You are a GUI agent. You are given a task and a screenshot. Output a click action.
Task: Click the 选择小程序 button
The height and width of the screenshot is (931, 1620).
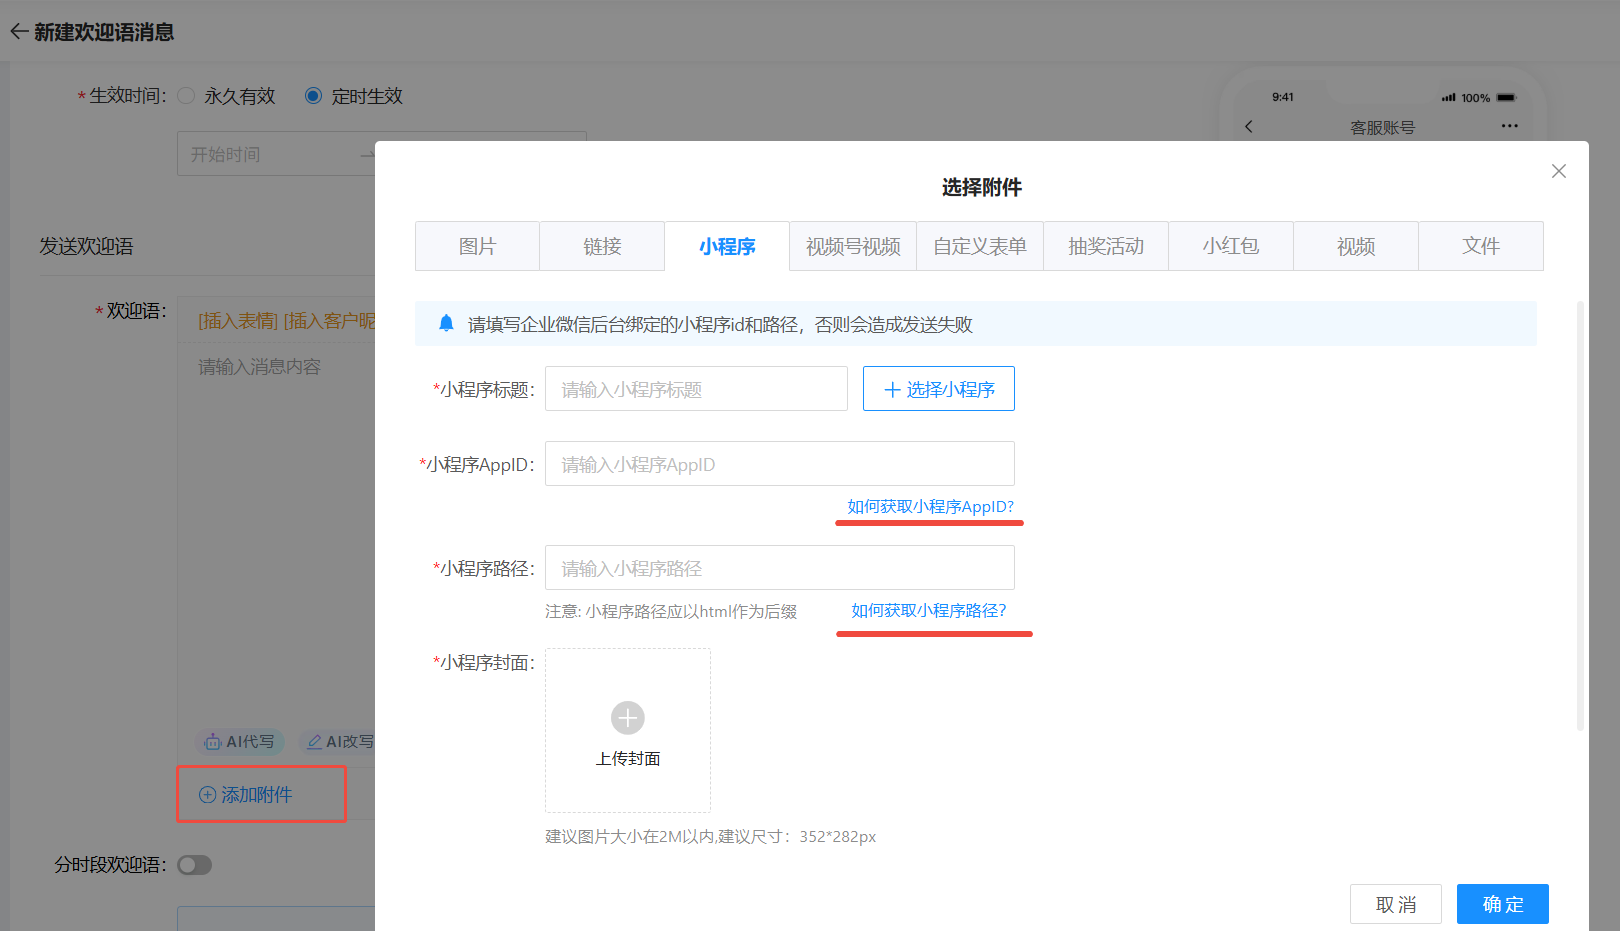tap(939, 389)
